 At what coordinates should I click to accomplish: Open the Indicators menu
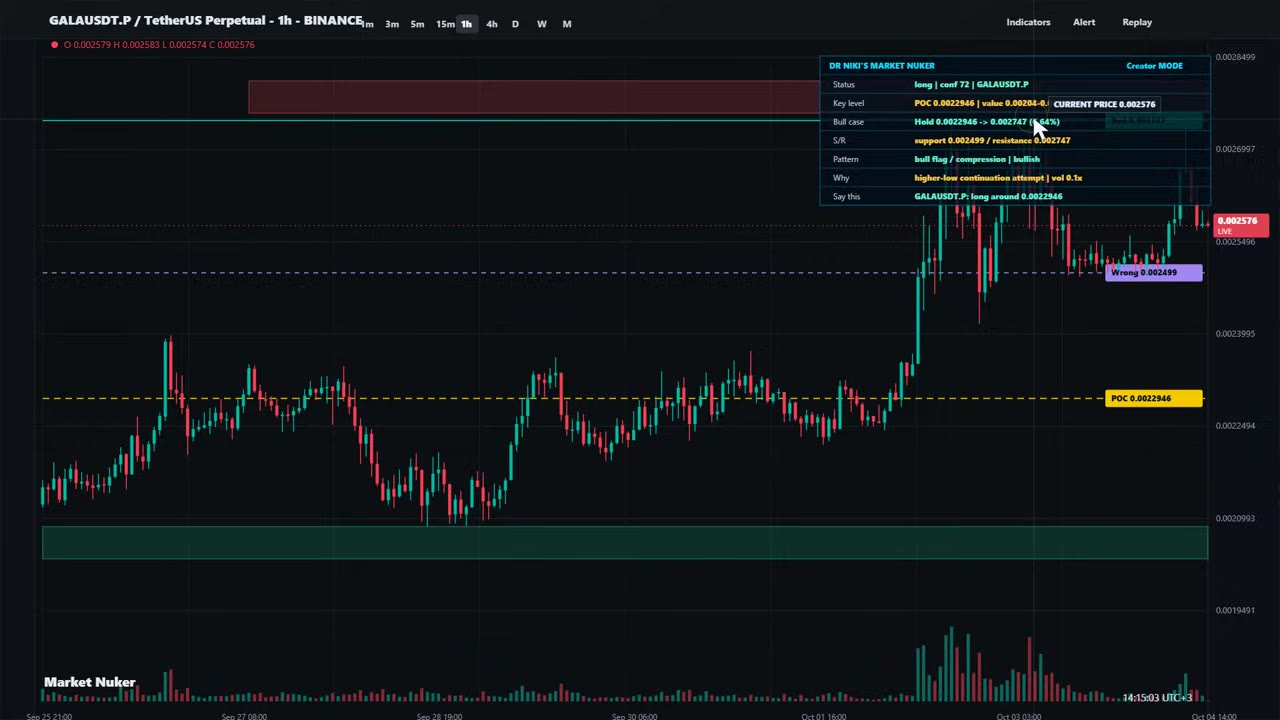(x=1028, y=22)
